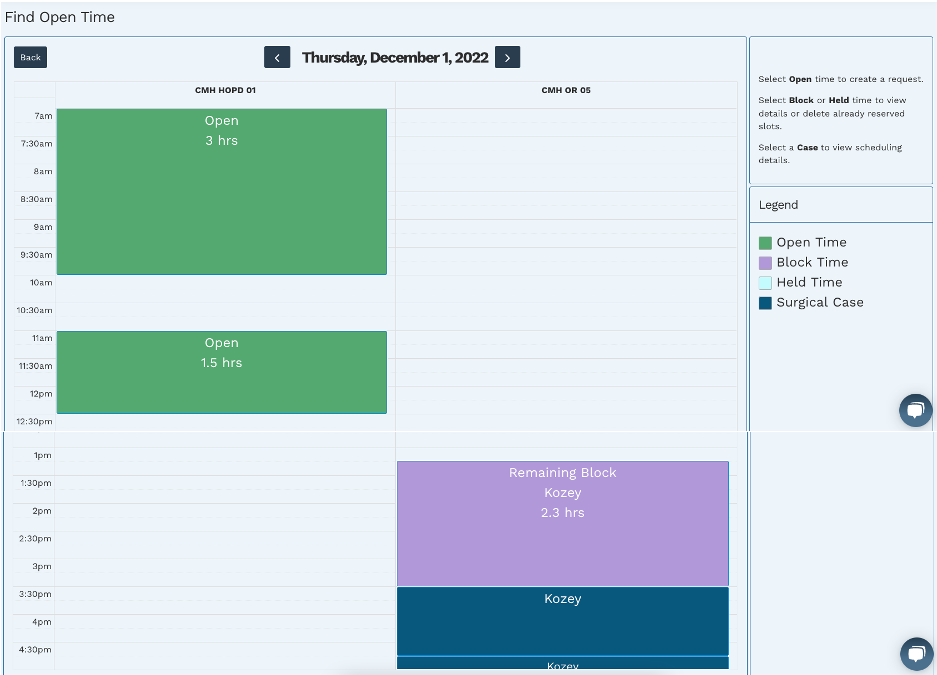
Task: Click the 9am time label
Action: tap(42, 227)
